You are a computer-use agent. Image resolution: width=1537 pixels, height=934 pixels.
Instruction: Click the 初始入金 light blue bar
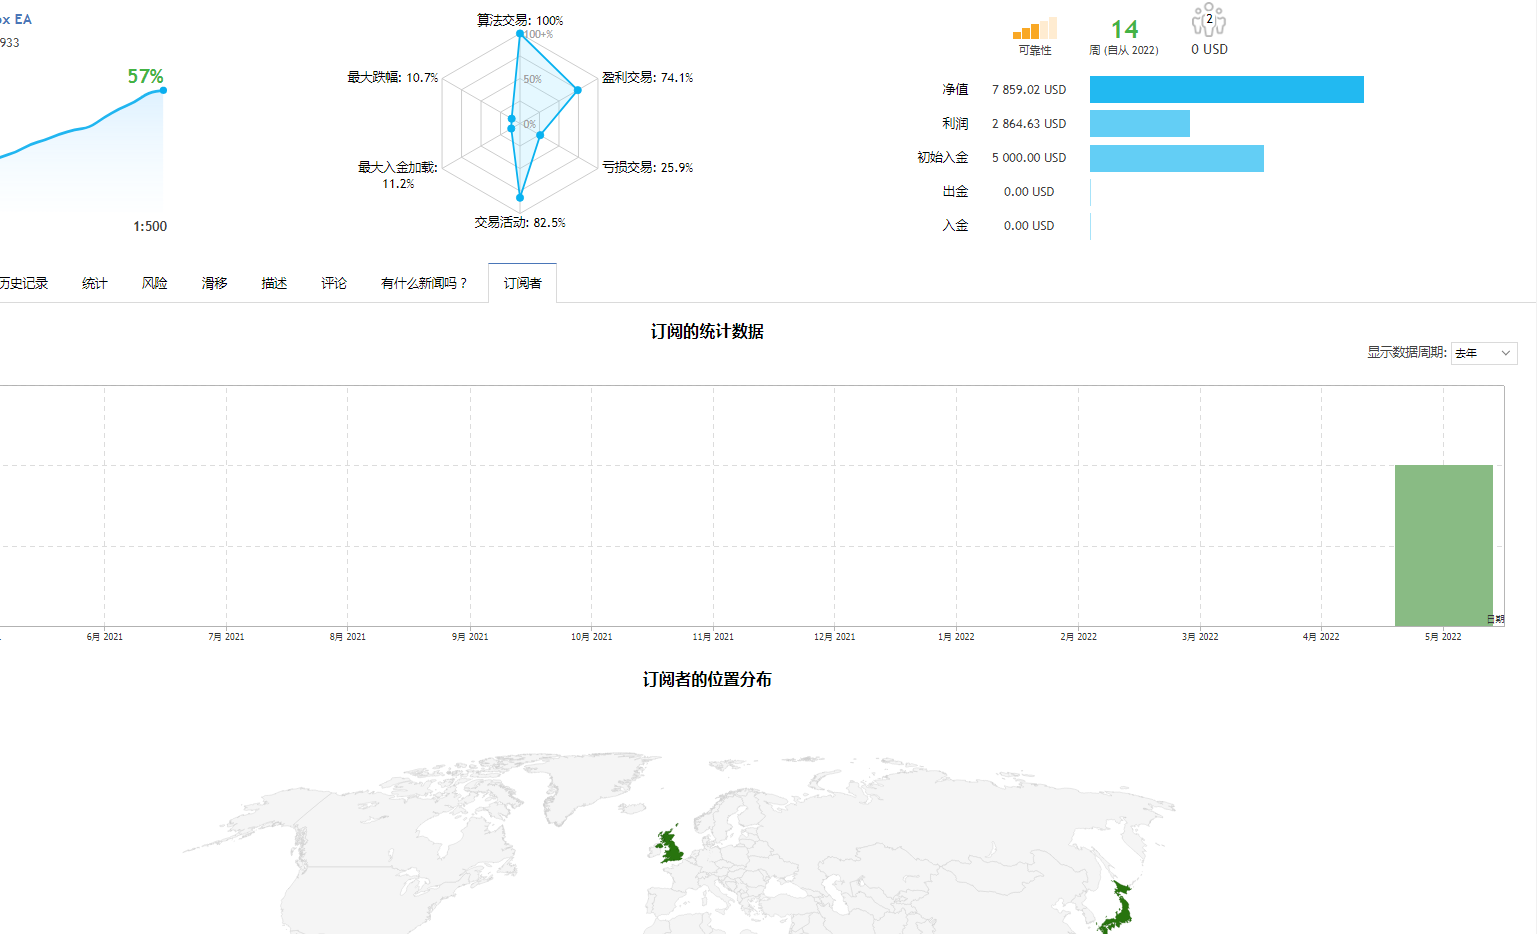1177,158
